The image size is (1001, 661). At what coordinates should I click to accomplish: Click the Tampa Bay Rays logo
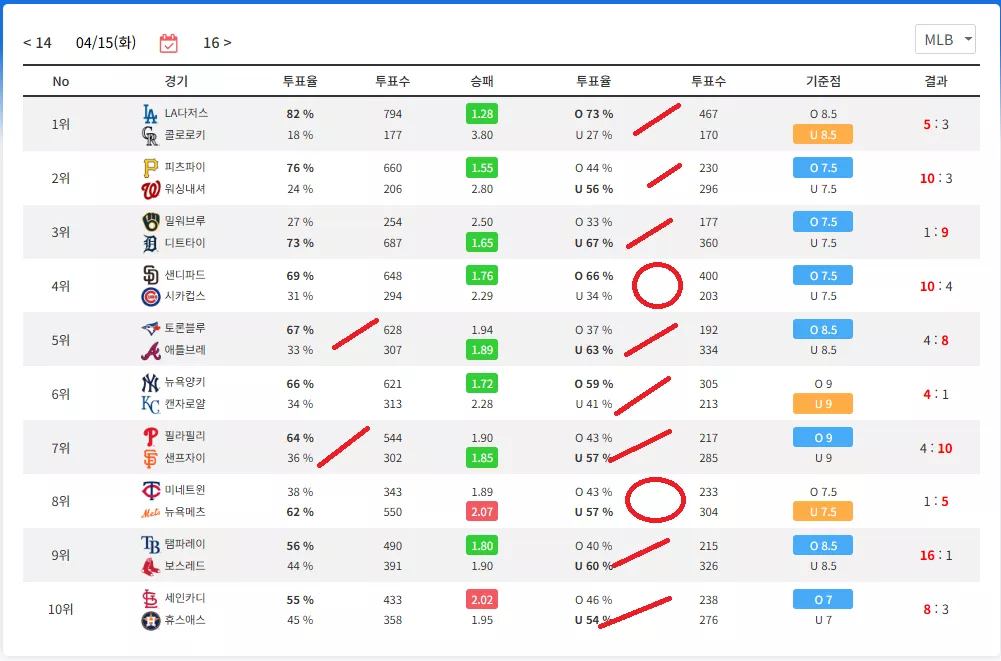[x=150, y=545]
